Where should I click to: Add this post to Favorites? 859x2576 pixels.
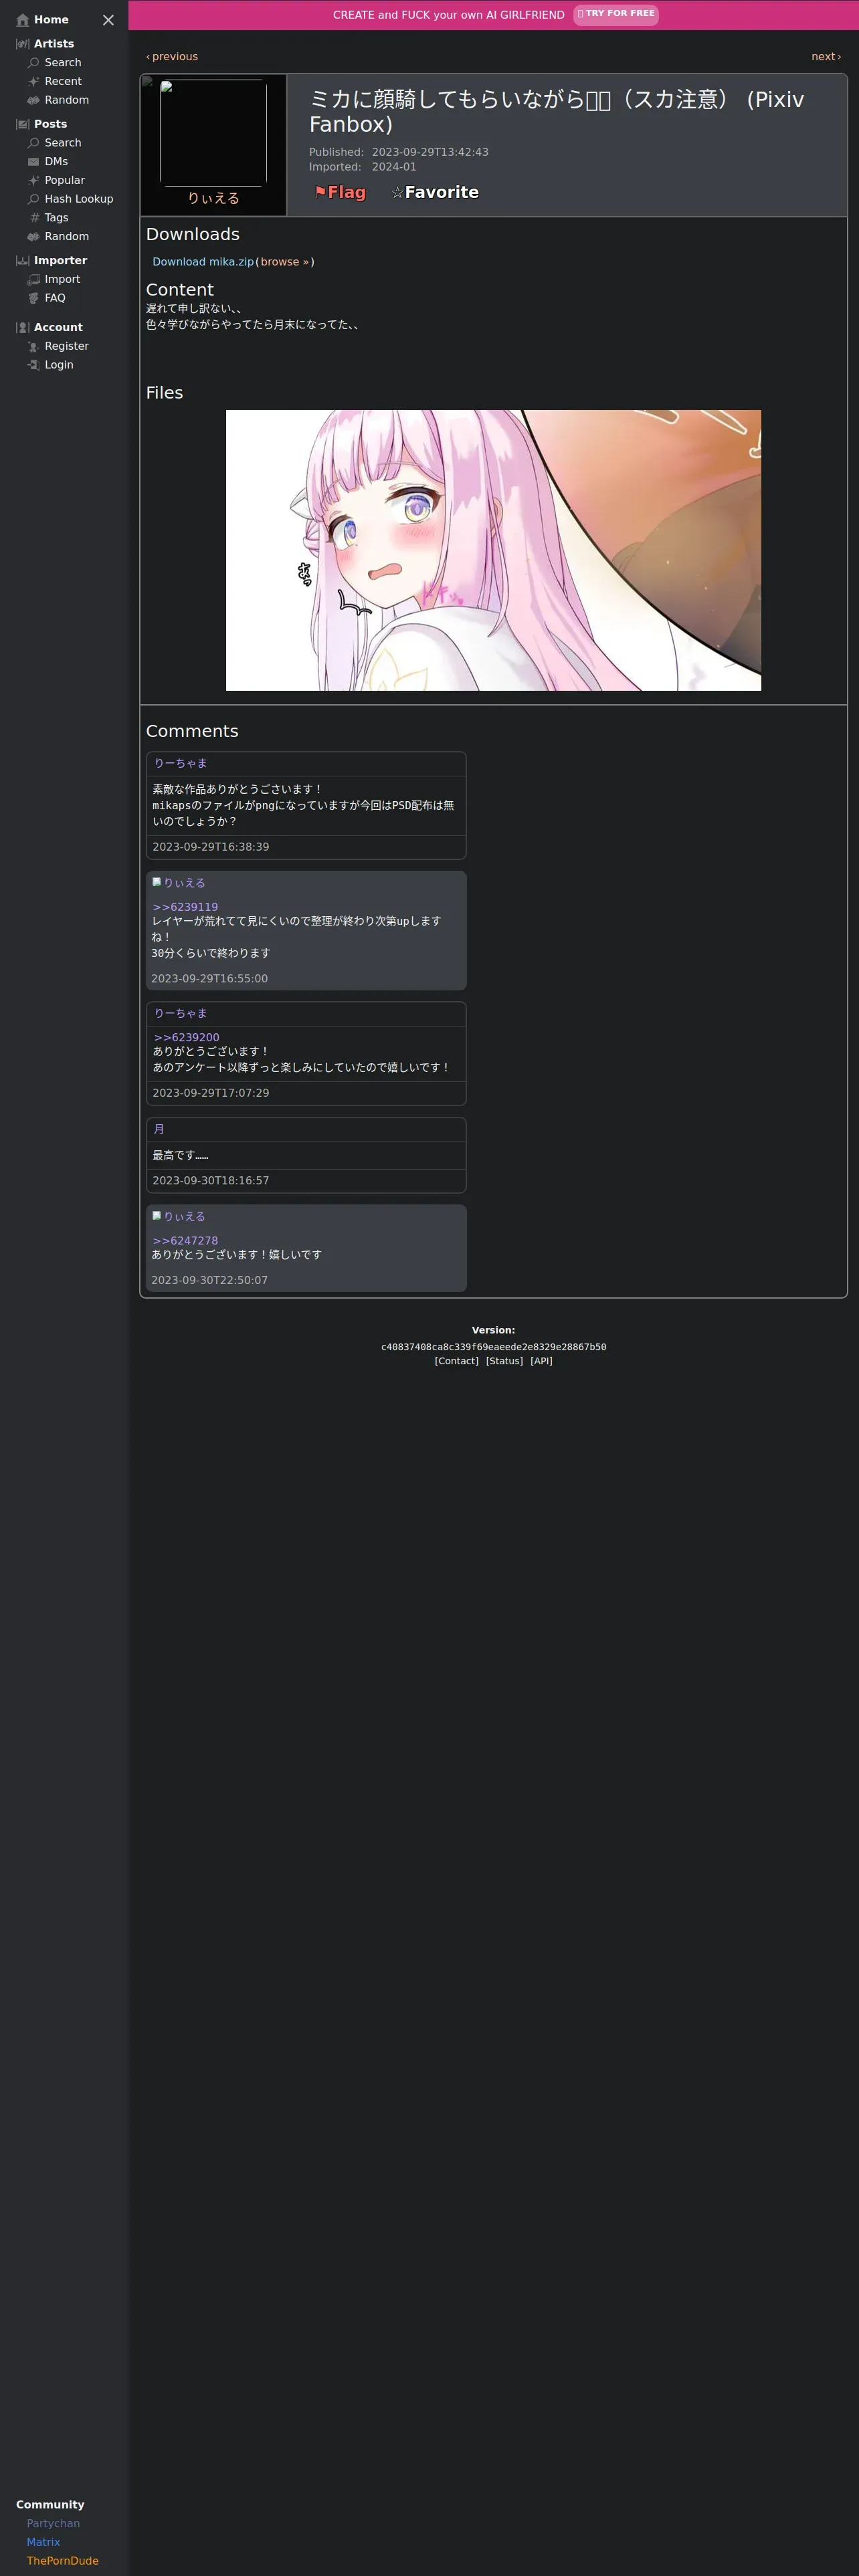435,192
